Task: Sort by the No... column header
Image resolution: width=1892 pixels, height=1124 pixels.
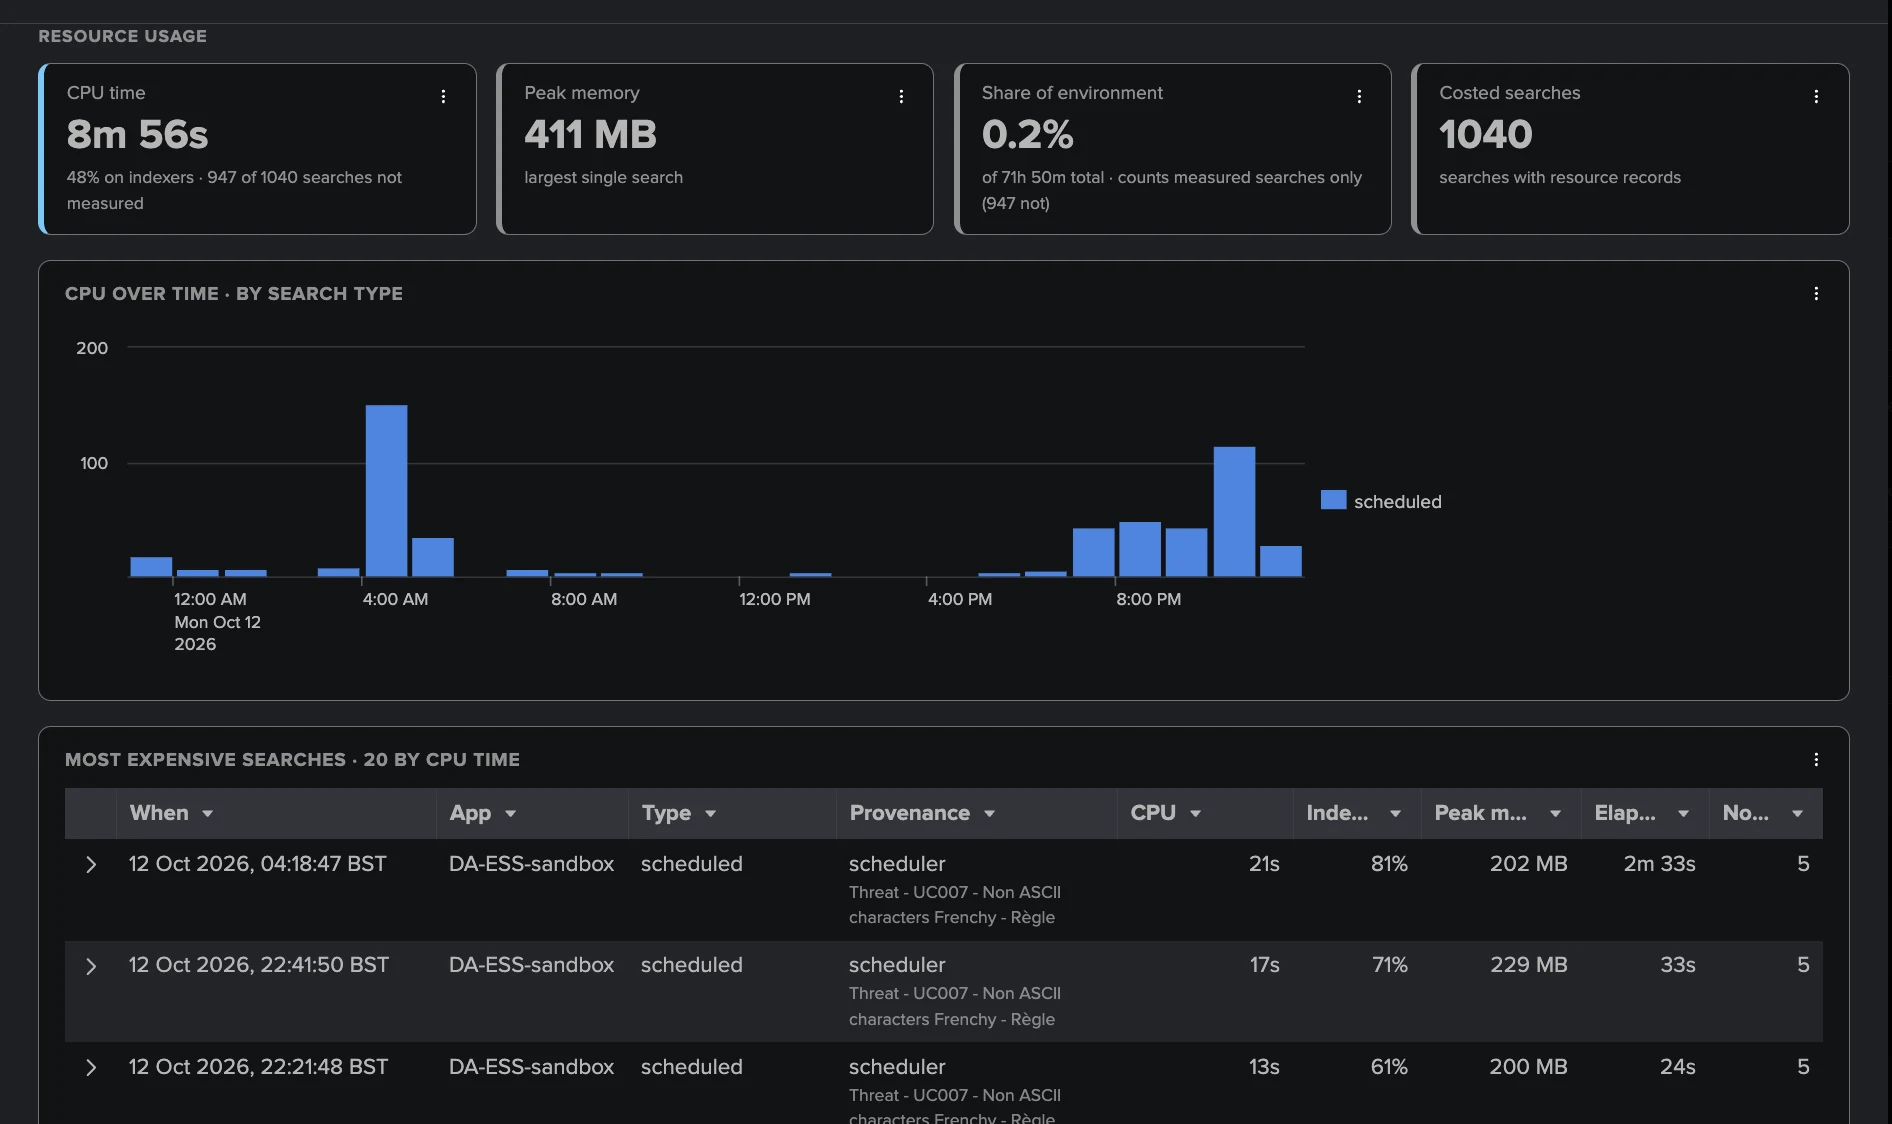Action: (1766, 813)
